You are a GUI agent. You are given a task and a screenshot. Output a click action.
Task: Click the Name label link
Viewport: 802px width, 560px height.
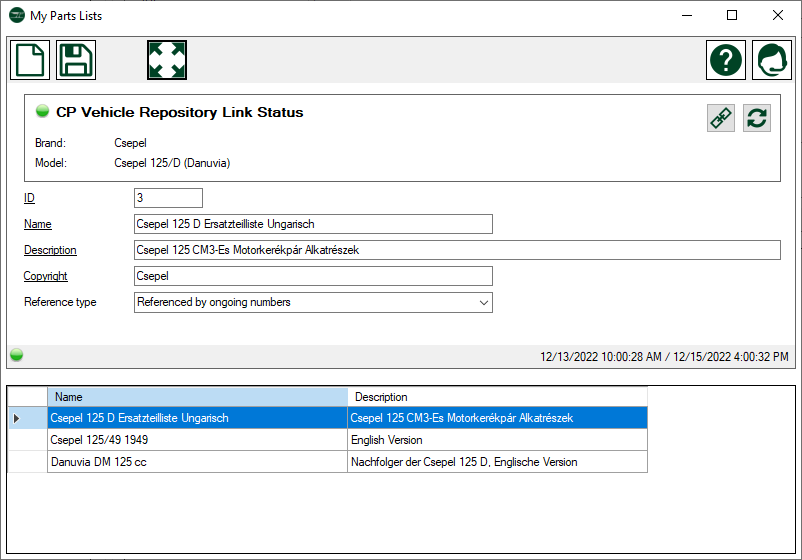tap(38, 224)
